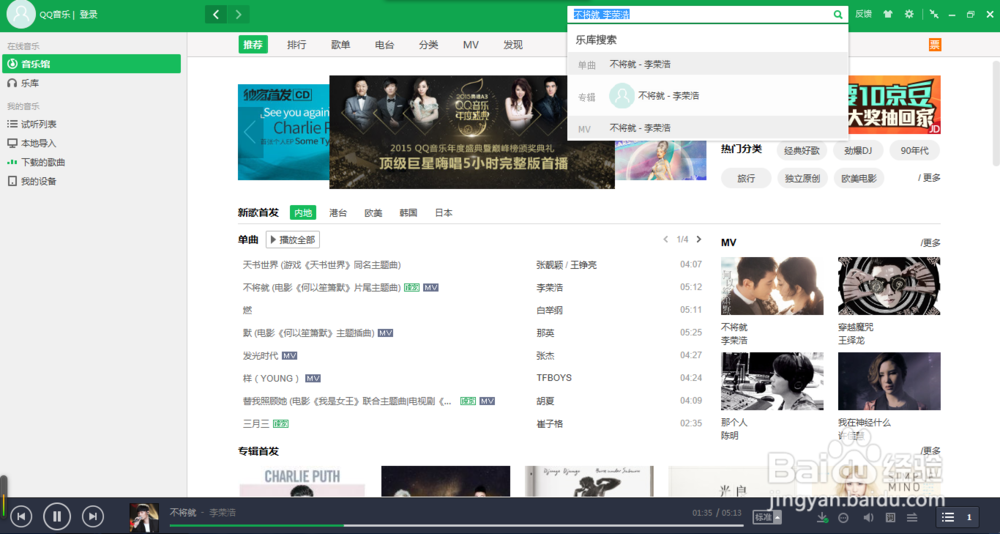This screenshot has height=534, width=1000.
Task: Switch to 歌单 tab
Action: click(341, 45)
